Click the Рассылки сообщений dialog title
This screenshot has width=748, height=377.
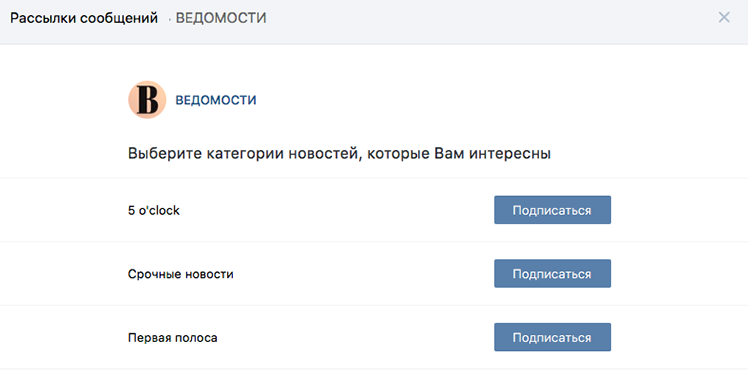click(84, 18)
